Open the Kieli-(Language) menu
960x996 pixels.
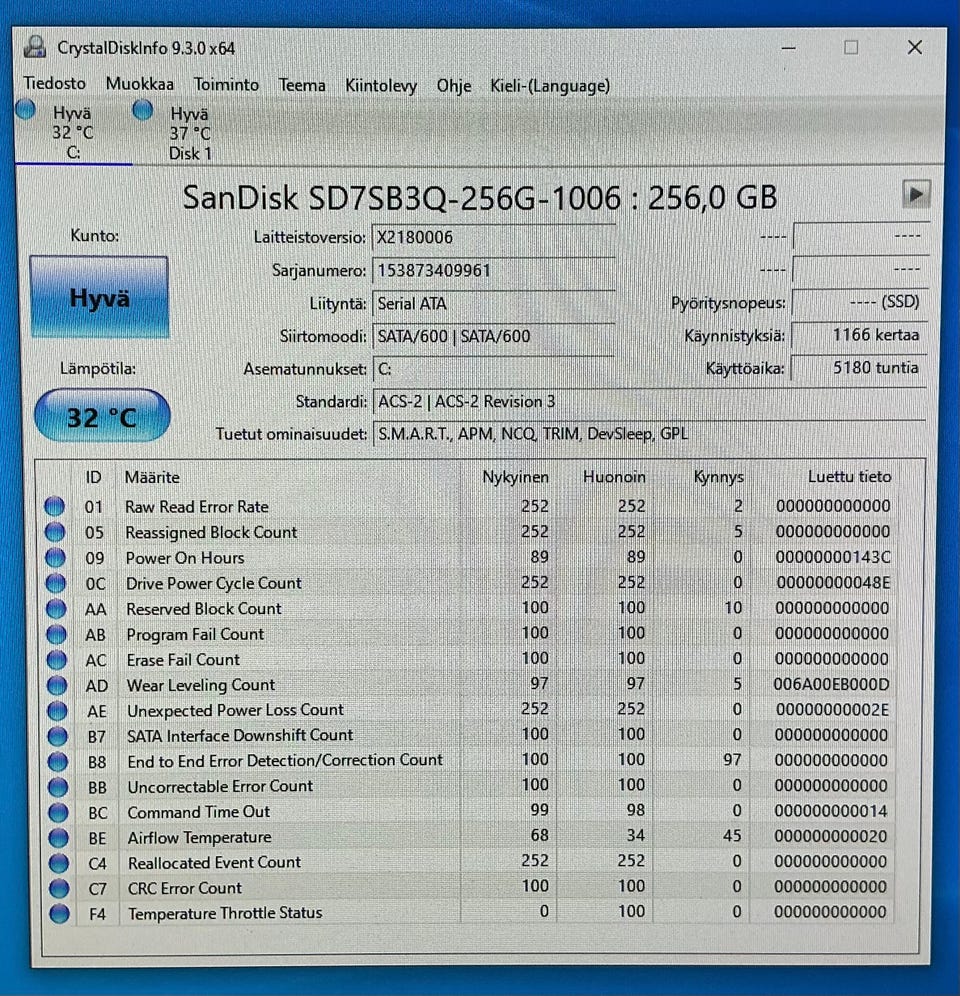550,86
